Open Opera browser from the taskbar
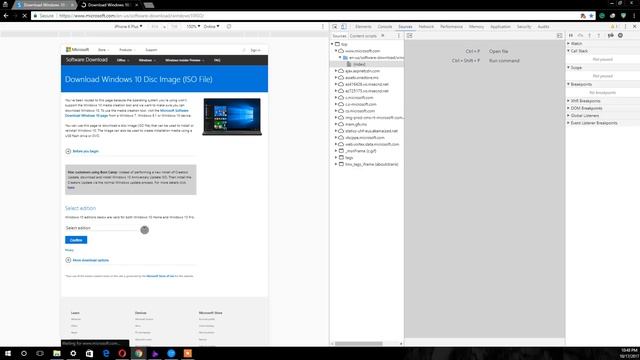Viewport: 640px width, 360px height. (x=122, y=353)
